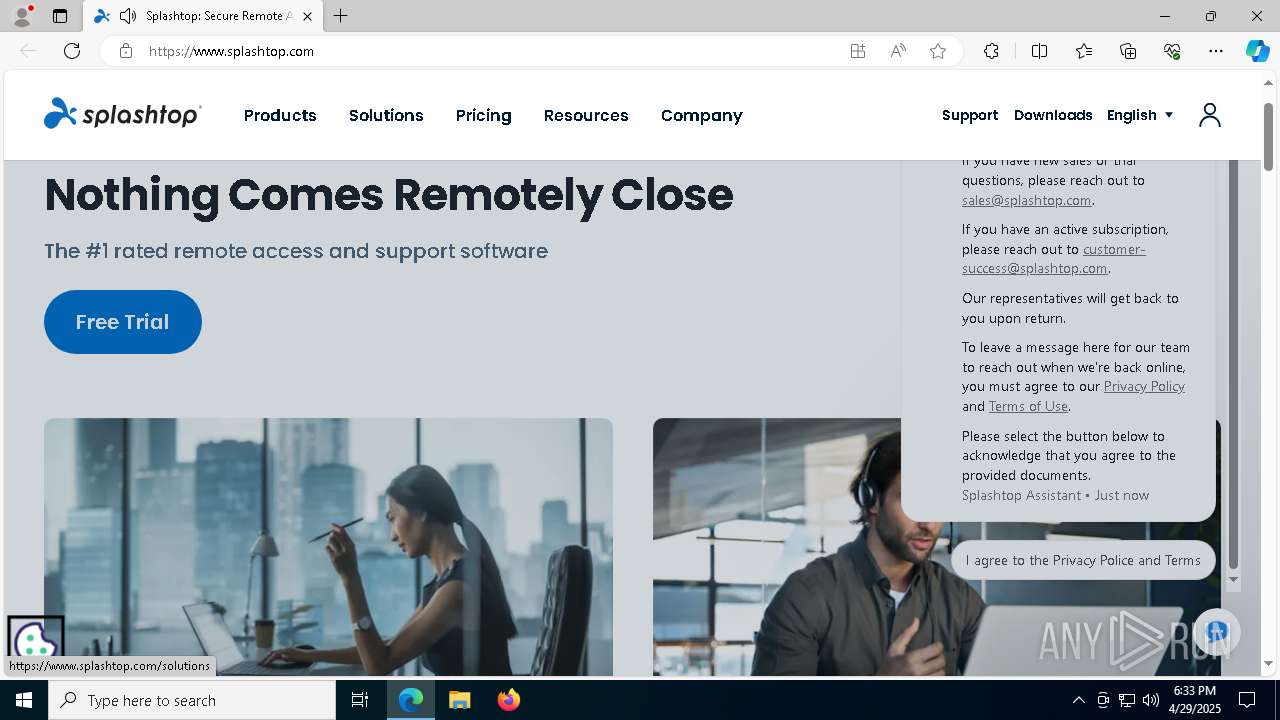Click sales@splashtop.com email link
The width and height of the screenshot is (1280, 720).
click(1026, 200)
